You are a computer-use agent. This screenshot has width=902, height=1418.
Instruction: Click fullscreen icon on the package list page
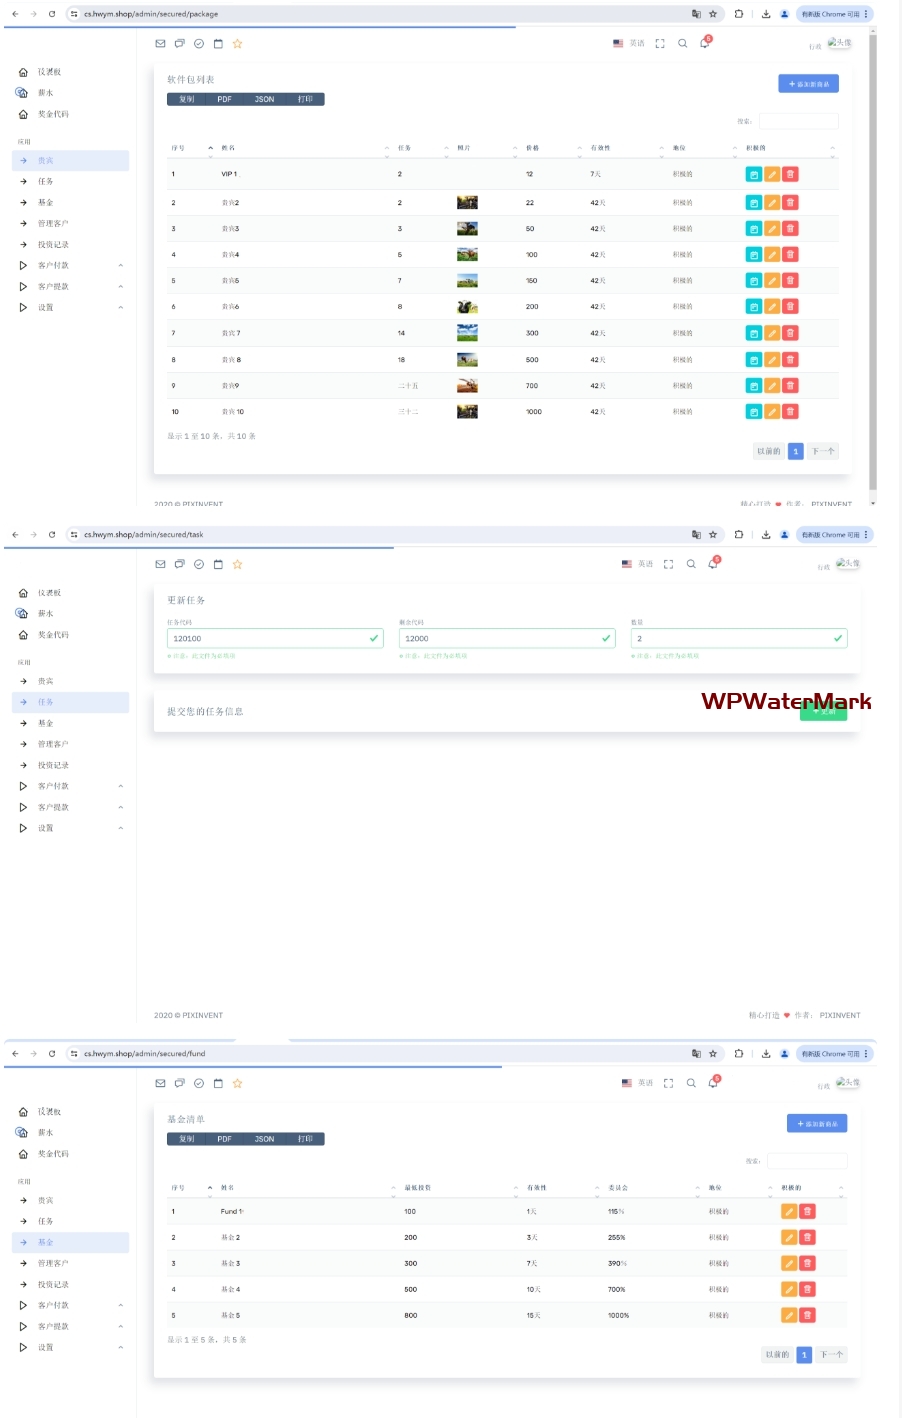pyautogui.click(x=660, y=43)
